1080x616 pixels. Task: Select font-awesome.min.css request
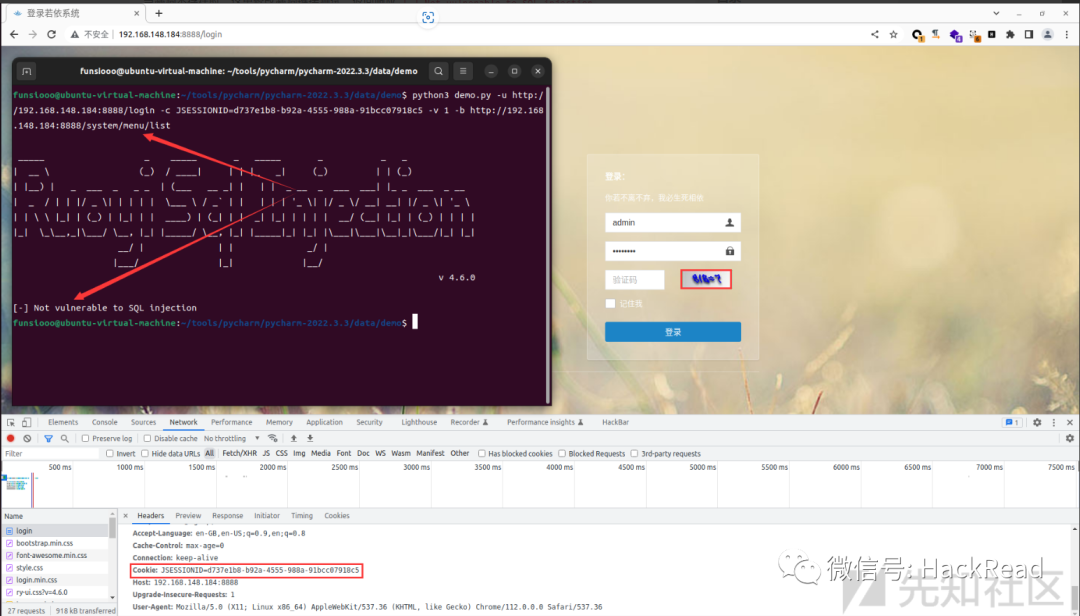(x=55, y=555)
